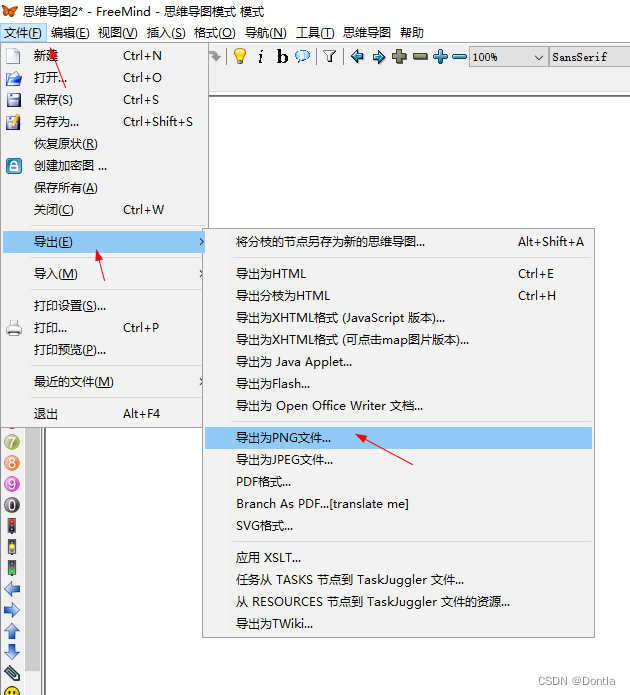Choose 保存所有(A) menu entry
This screenshot has height=695, width=630.
(104, 188)
